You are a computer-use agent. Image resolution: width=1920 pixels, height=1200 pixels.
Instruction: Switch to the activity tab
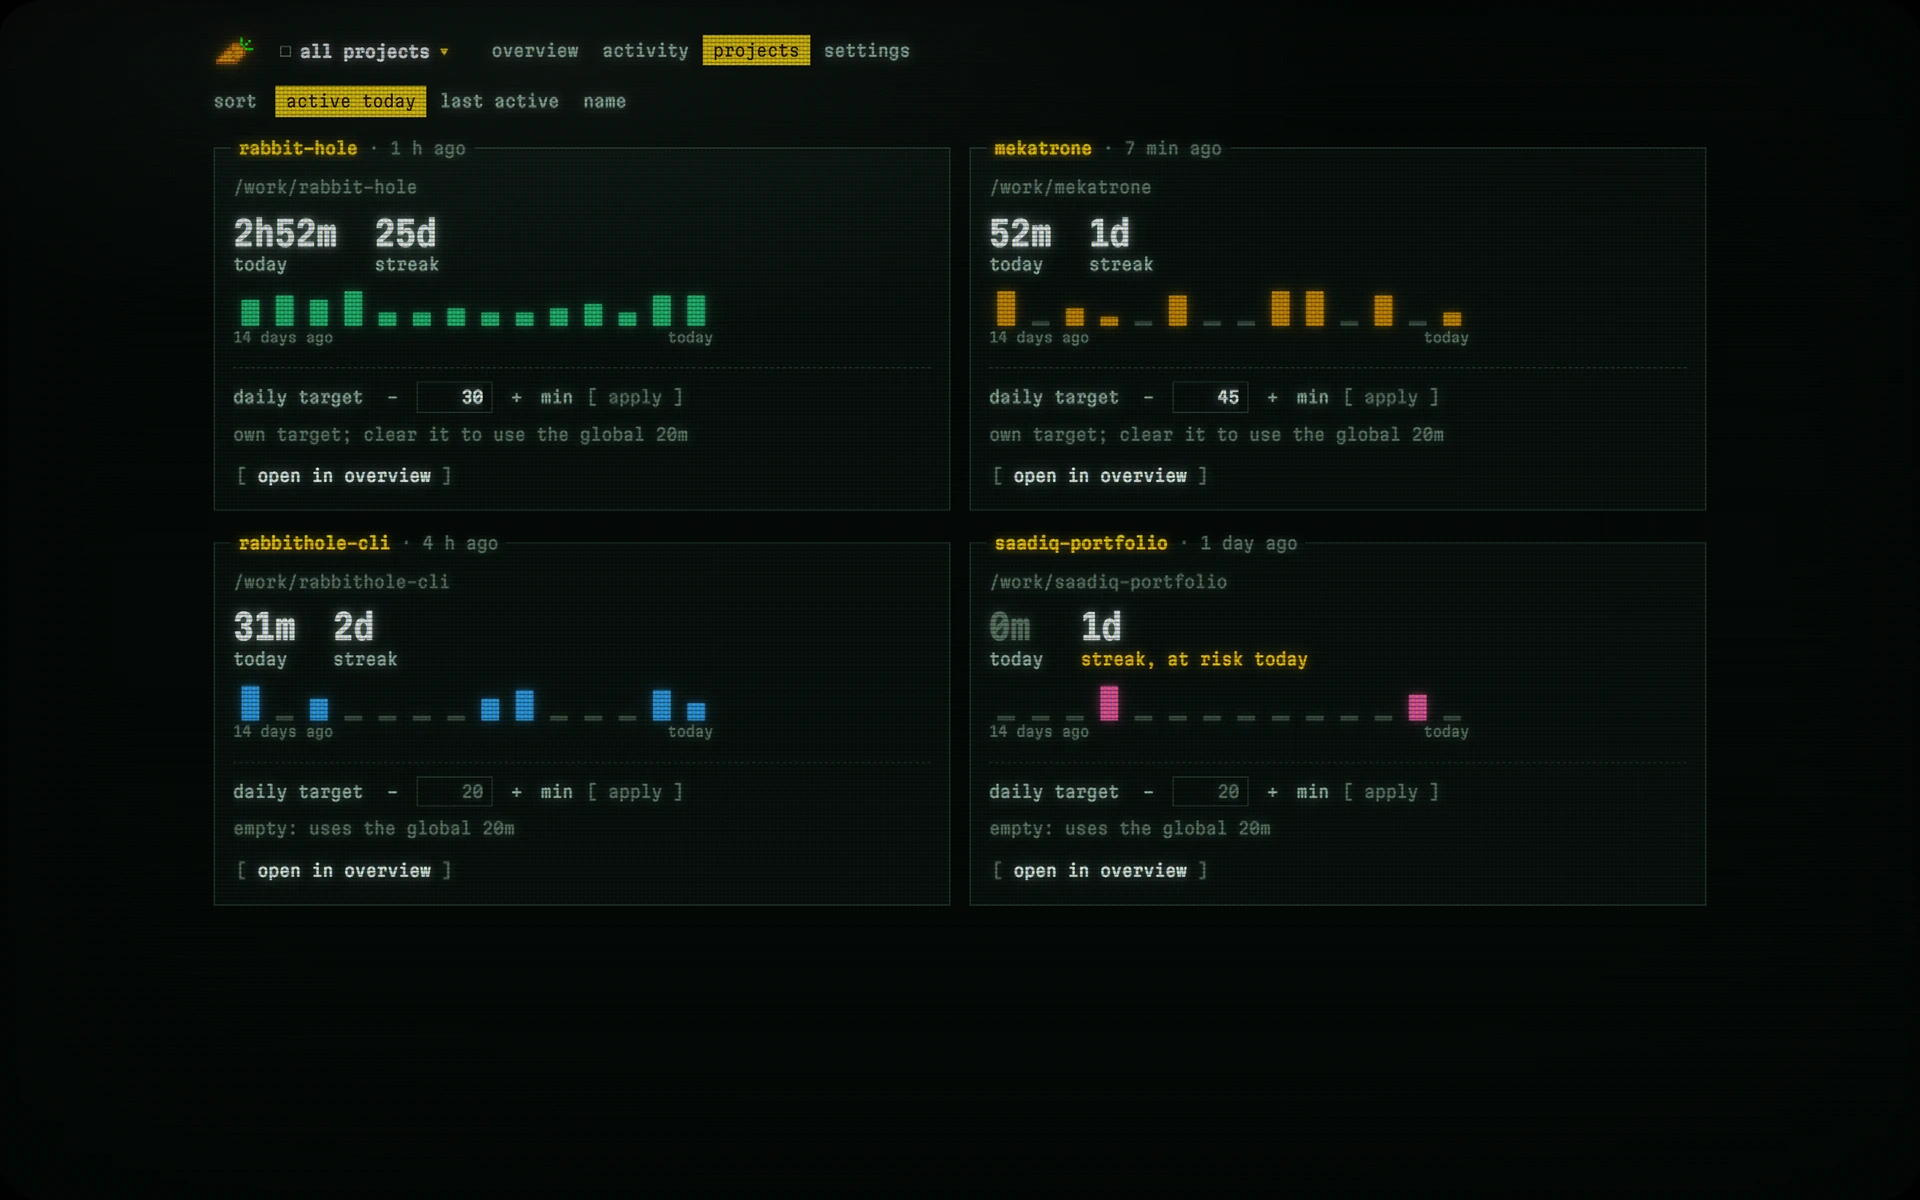point(645,51)
